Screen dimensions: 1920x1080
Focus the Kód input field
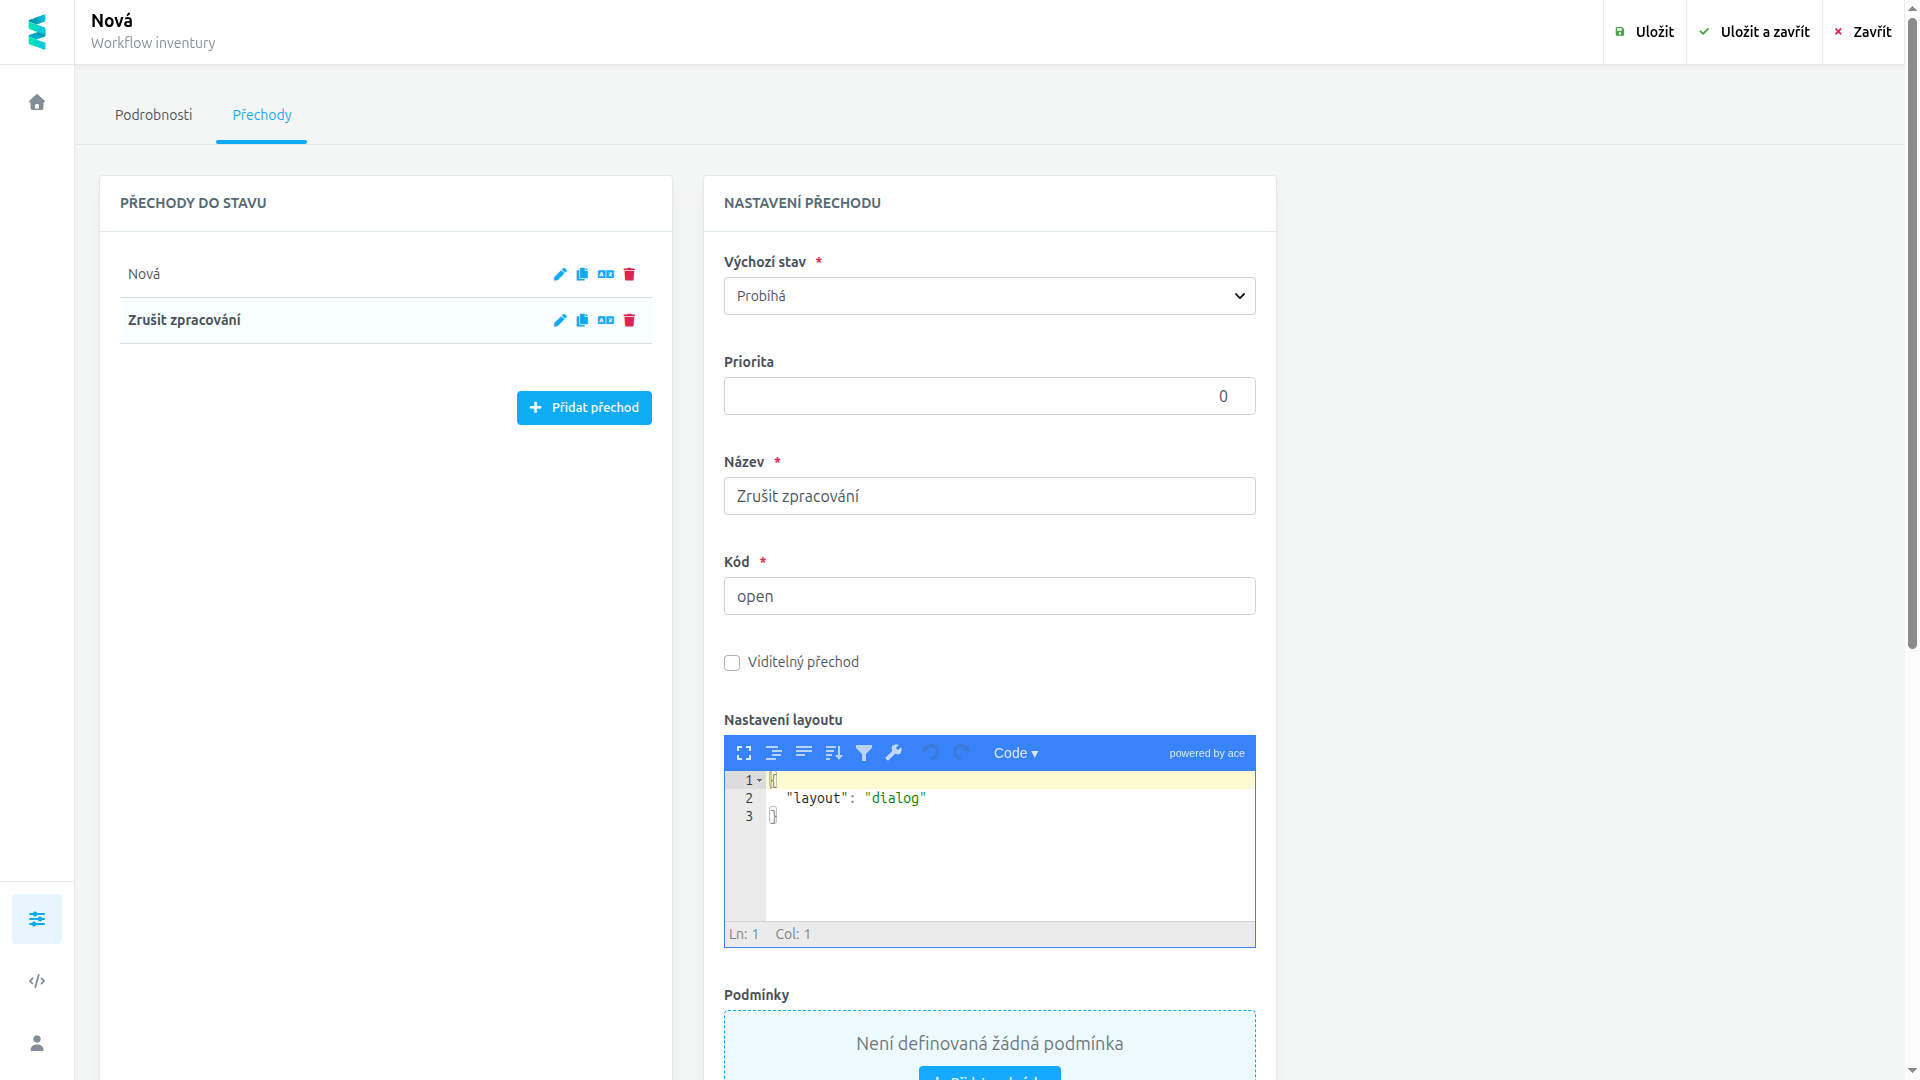coord(990,596)
